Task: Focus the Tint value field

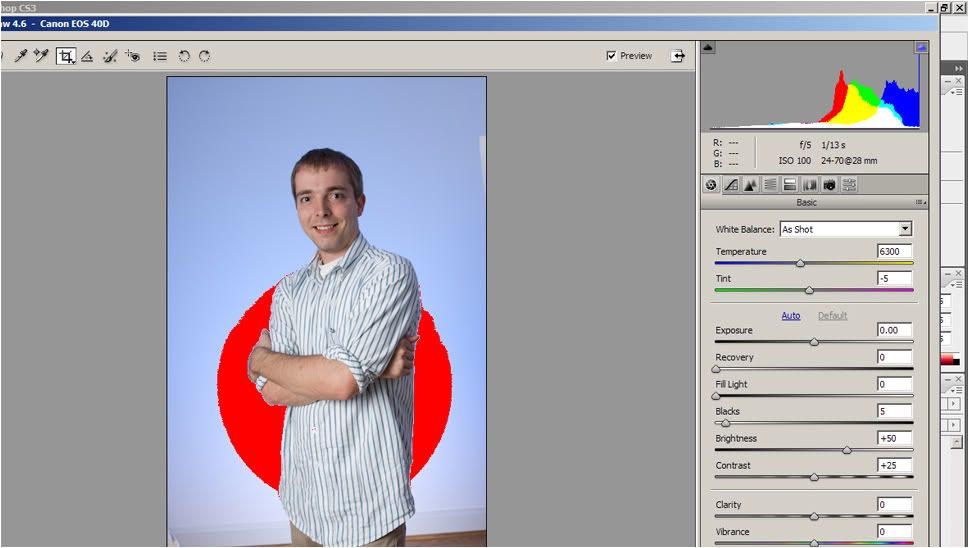Action: (894, 279)
